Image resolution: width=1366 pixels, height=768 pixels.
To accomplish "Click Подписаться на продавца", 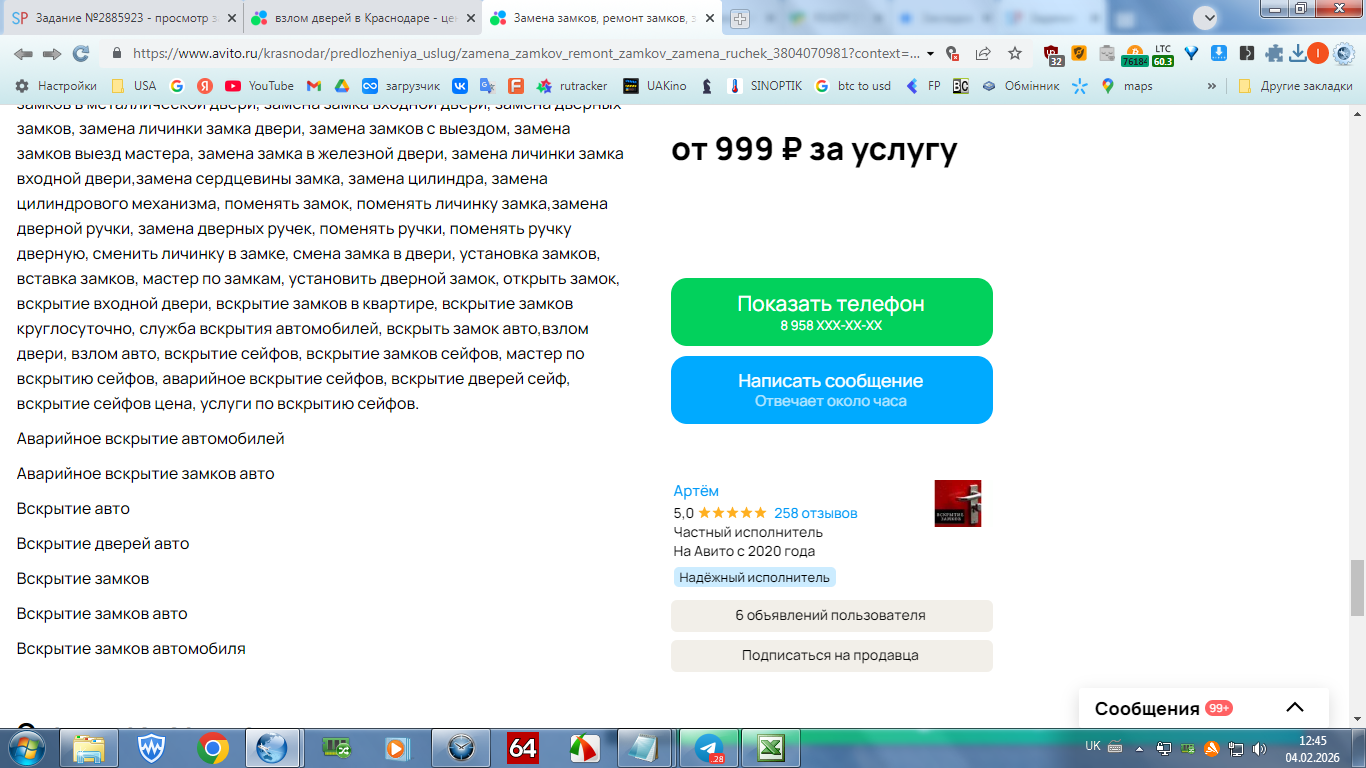I will 832,656.
